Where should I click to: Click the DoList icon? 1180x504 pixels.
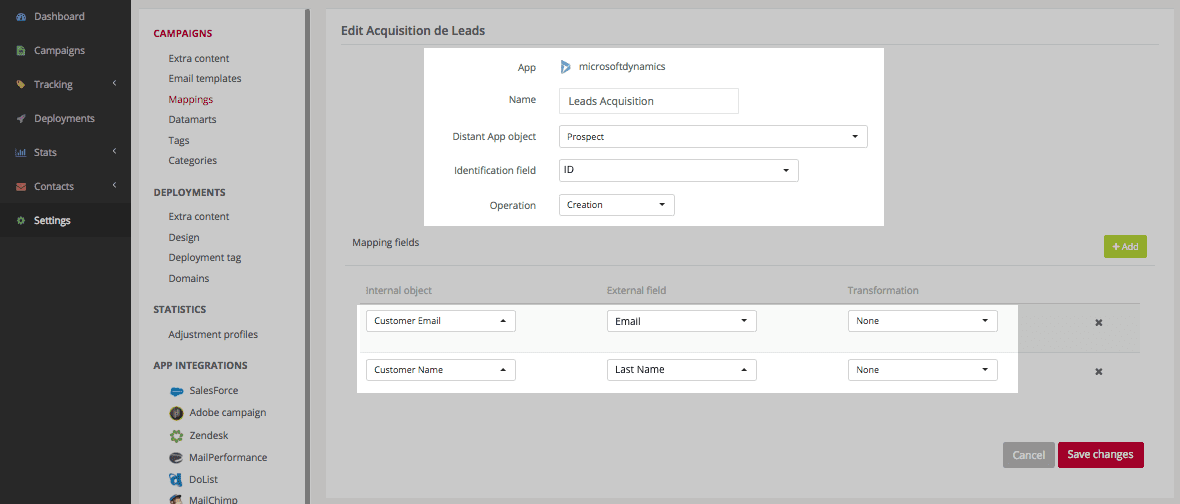[x=177, y=479]
